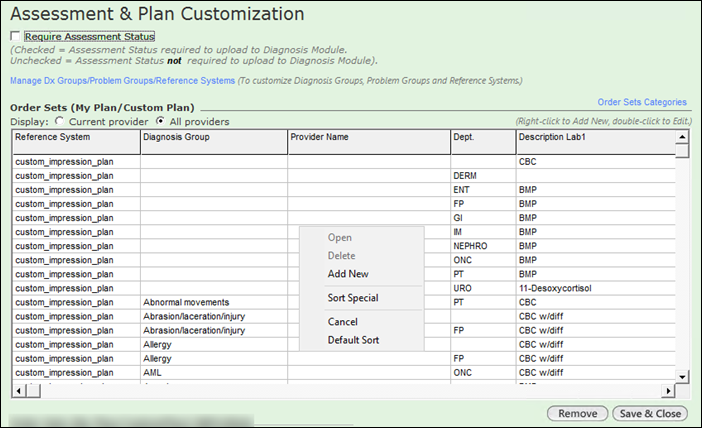
Task: Choose Open from the context menu
Action: pyautogui.click(x=340, y=238)
